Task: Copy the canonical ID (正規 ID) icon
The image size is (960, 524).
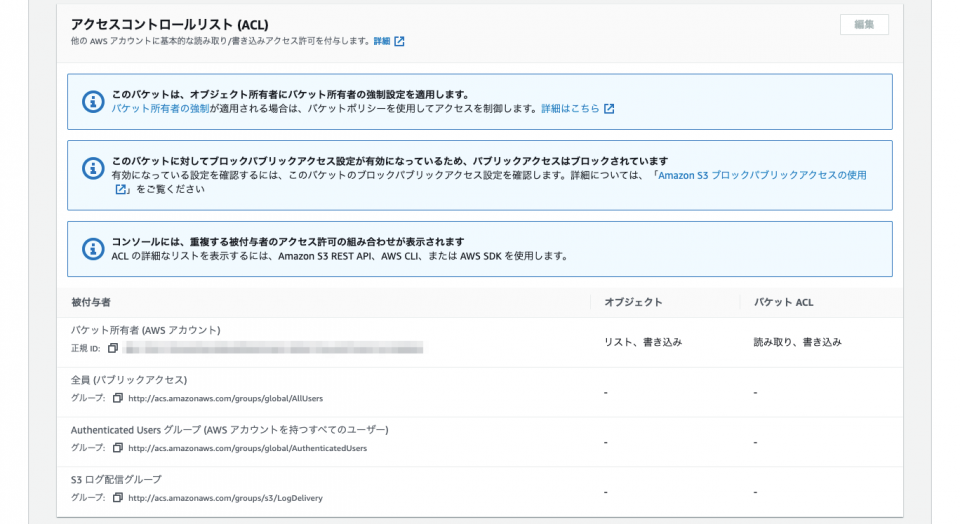Action: [x=113, y=348]
